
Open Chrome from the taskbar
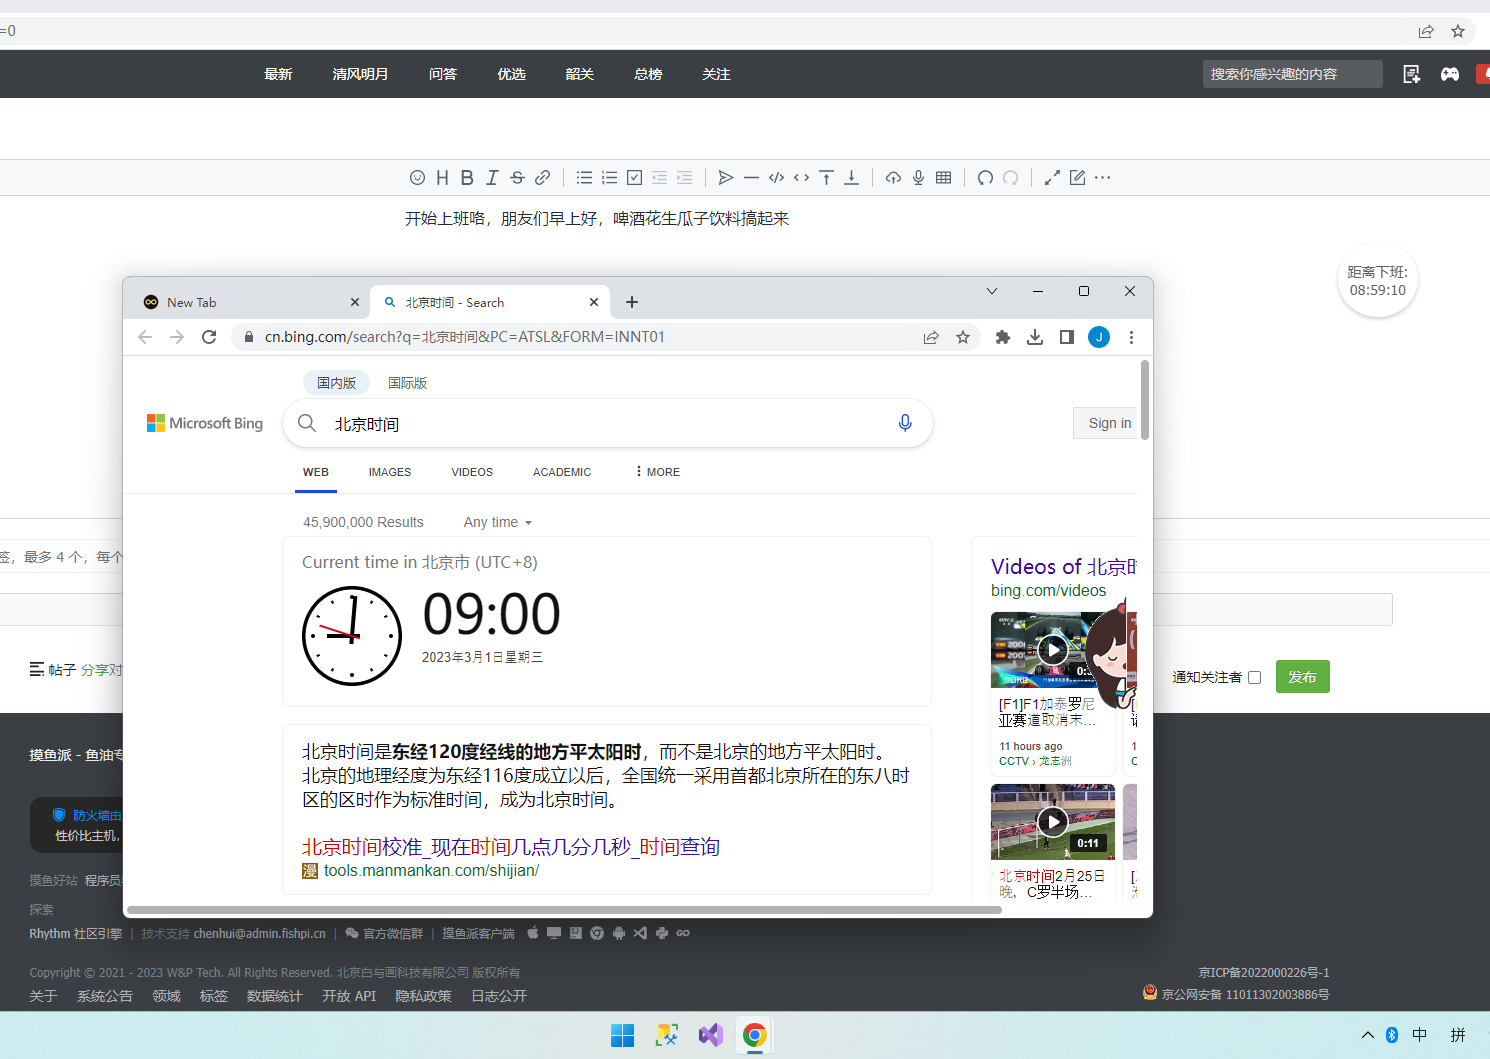755,1035
